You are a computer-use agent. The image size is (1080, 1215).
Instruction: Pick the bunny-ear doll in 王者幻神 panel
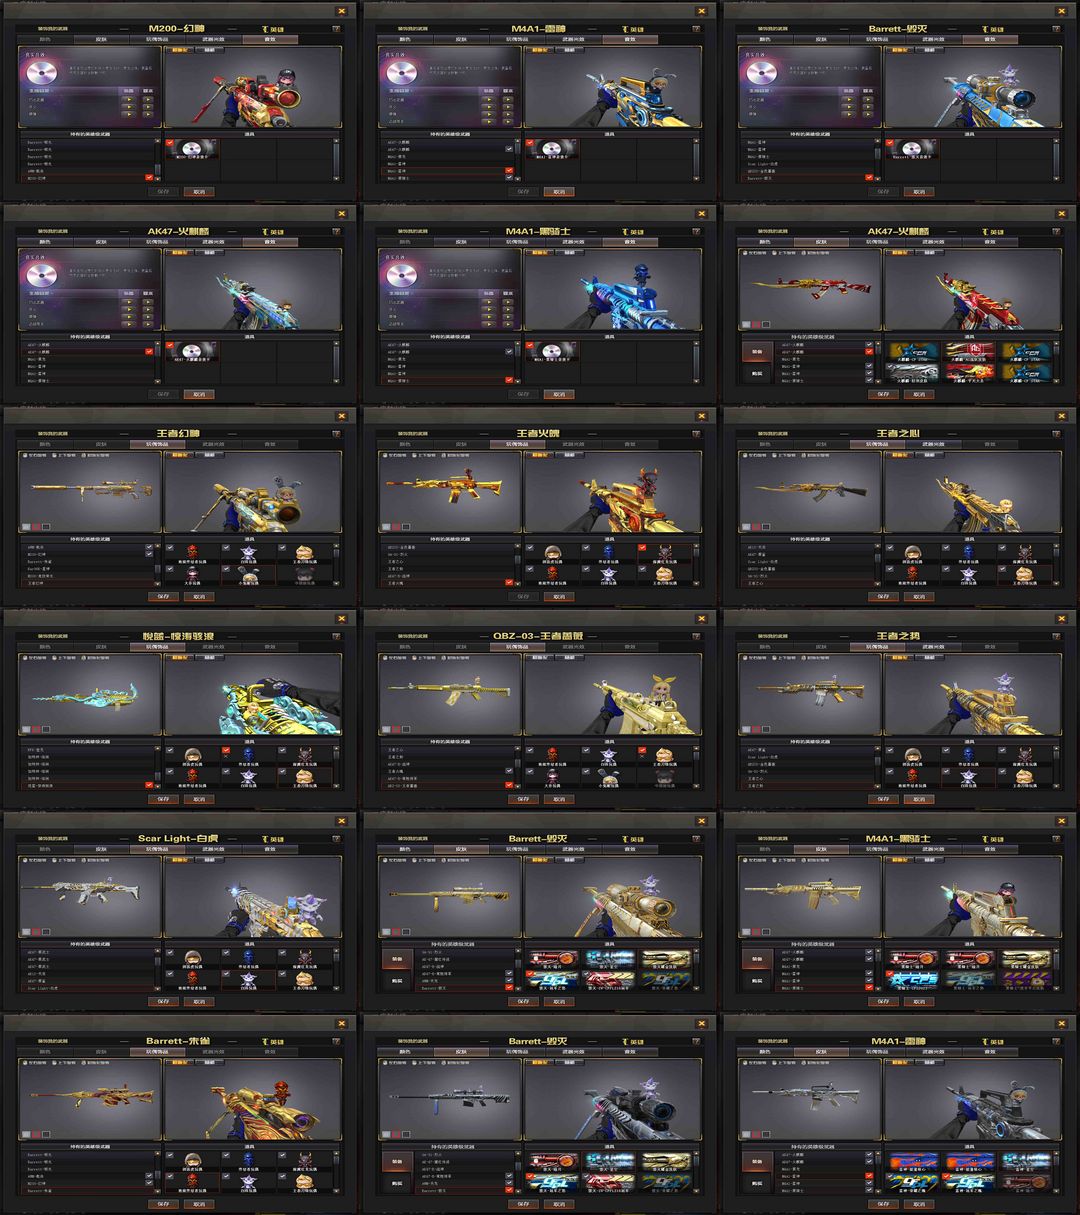point(250,575)
